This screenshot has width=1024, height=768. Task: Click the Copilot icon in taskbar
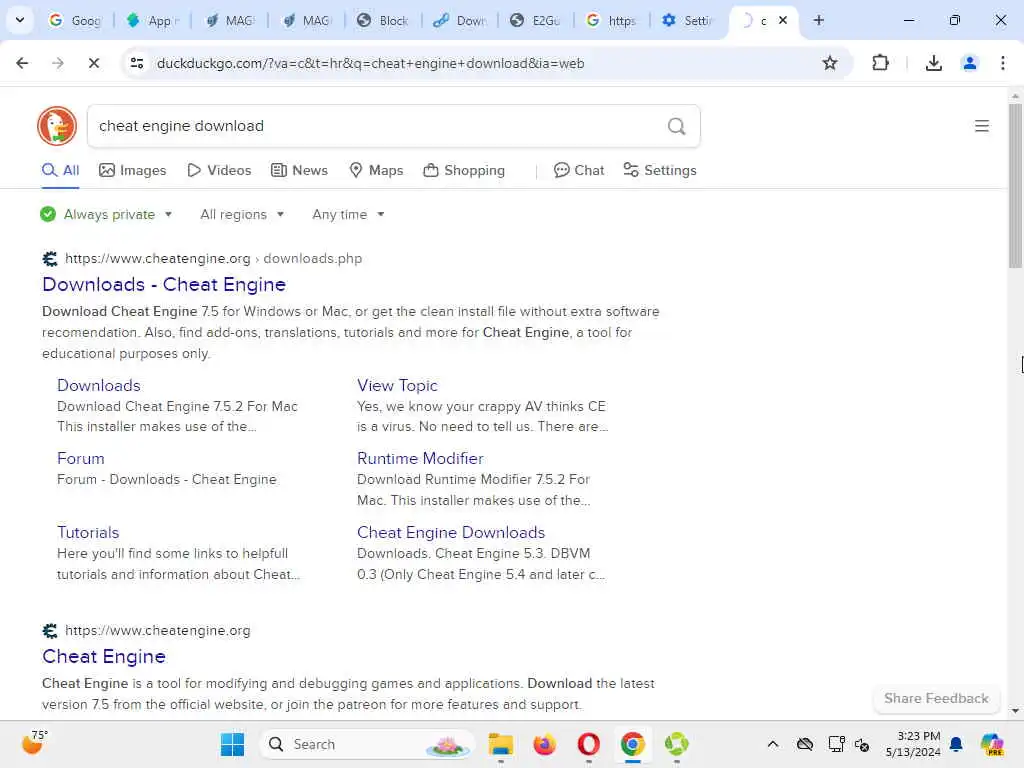992,744
